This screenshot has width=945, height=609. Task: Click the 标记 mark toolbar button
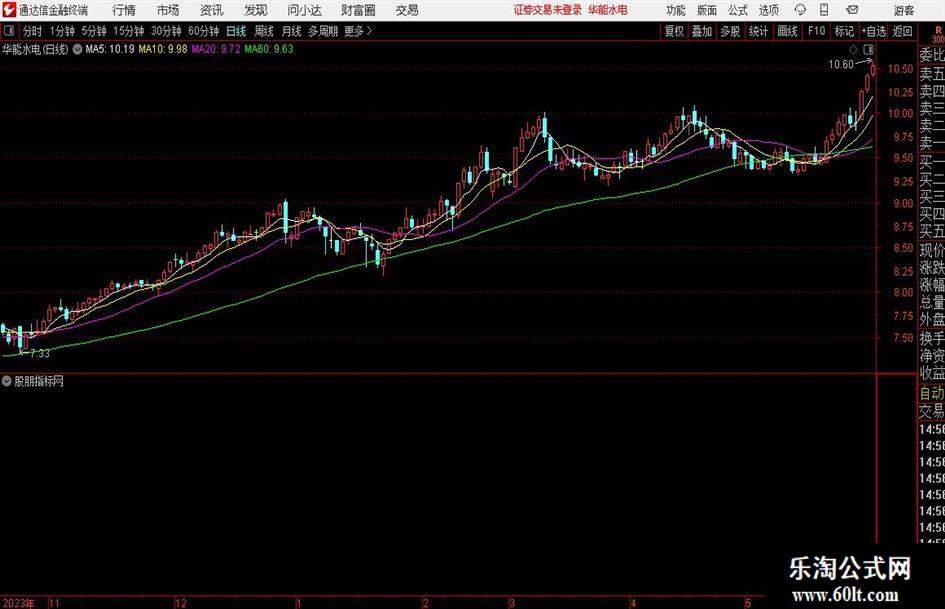point(844,31)
